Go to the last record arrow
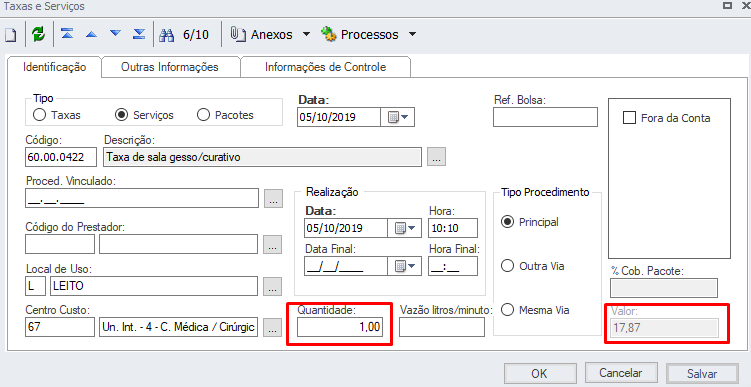This screenshot has height=387, width=751. click(x=139, y=34)
